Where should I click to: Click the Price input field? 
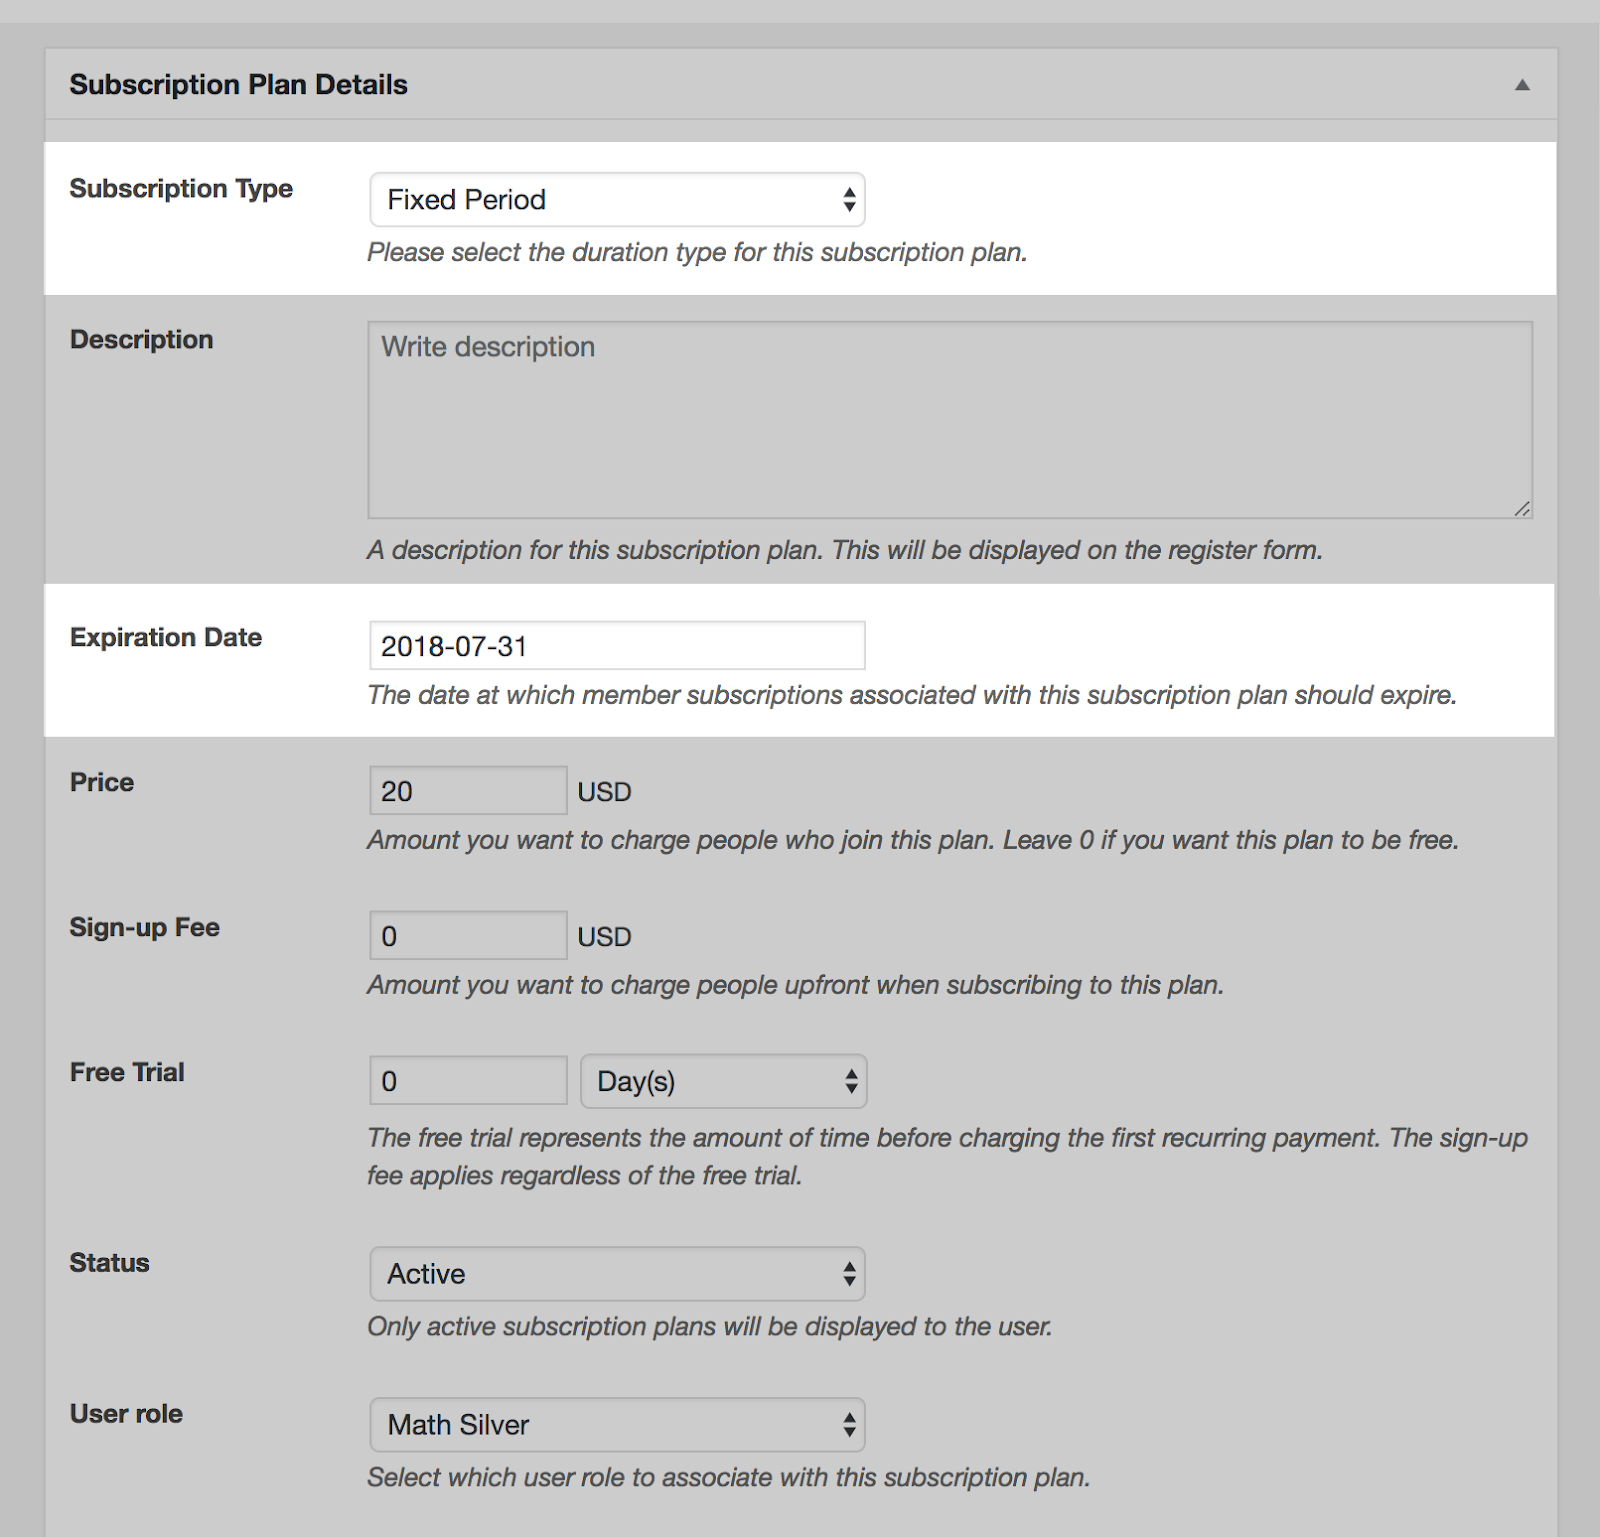click(468, 791)
